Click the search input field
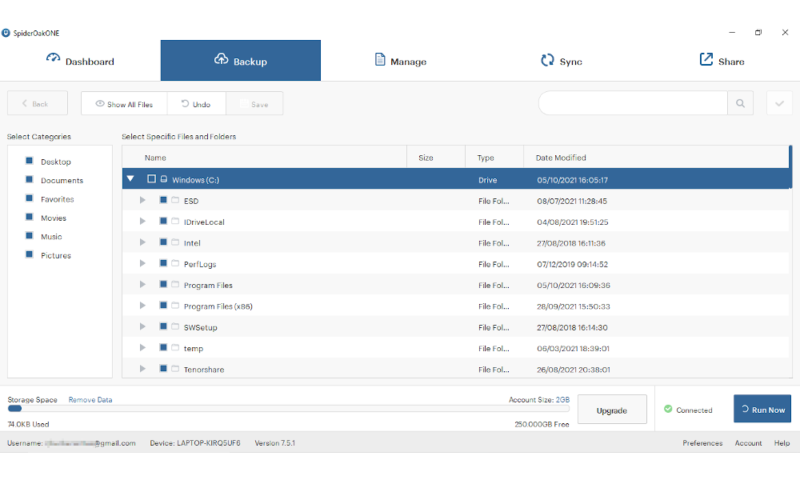This screenshot has height=480, width=800. pyautogui.click(x=633, y=104)
